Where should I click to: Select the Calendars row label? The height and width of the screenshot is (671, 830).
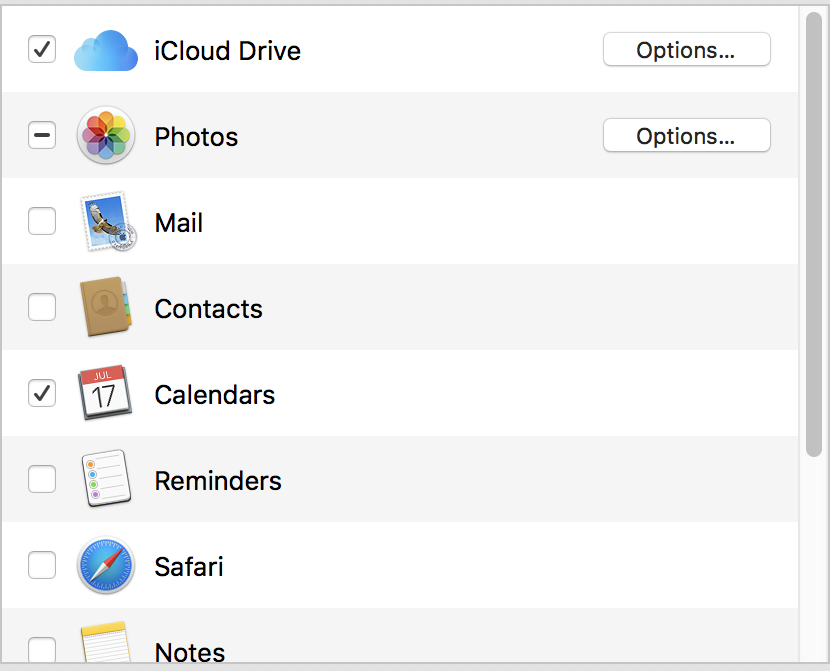(214, 395)
